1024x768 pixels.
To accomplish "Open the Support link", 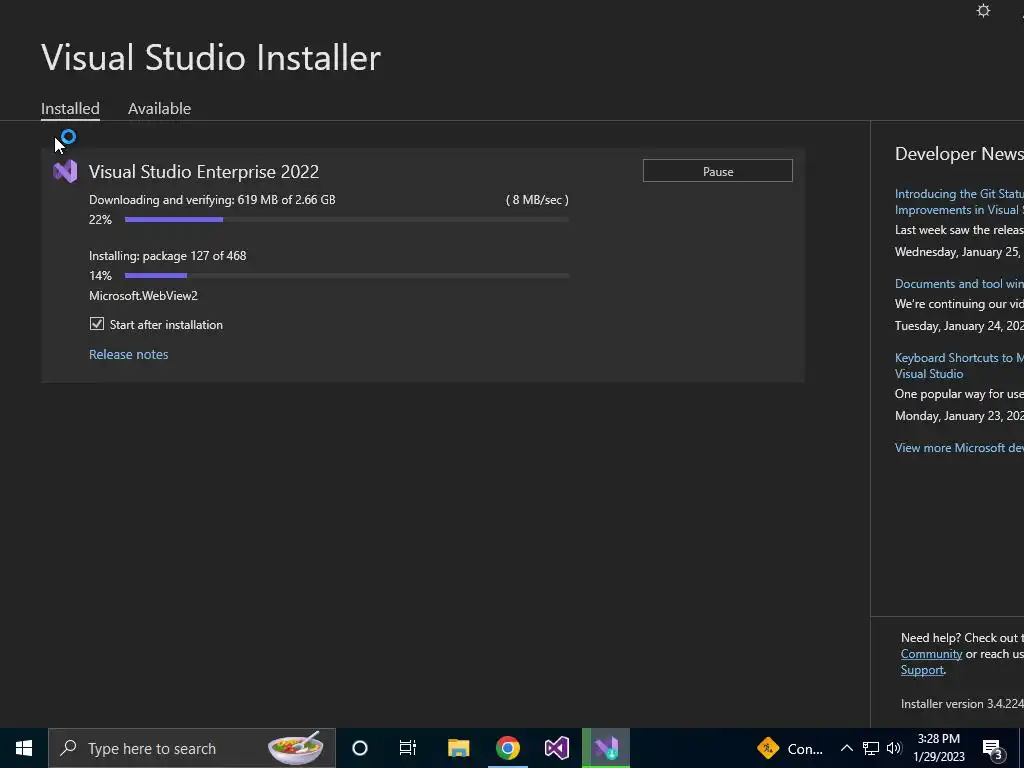I will pos(922,670).
